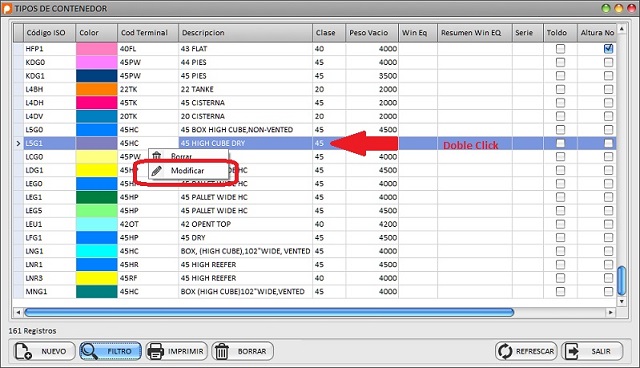The image size is (640, 368).
Task: Click the printer icon on IMPRIMIR
Action: (155, 351)
